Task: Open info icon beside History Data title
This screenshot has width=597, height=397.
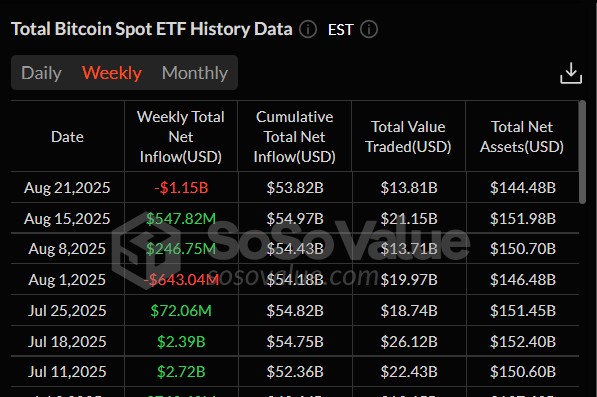Action: pyautogui.click(x=308, y=29)
